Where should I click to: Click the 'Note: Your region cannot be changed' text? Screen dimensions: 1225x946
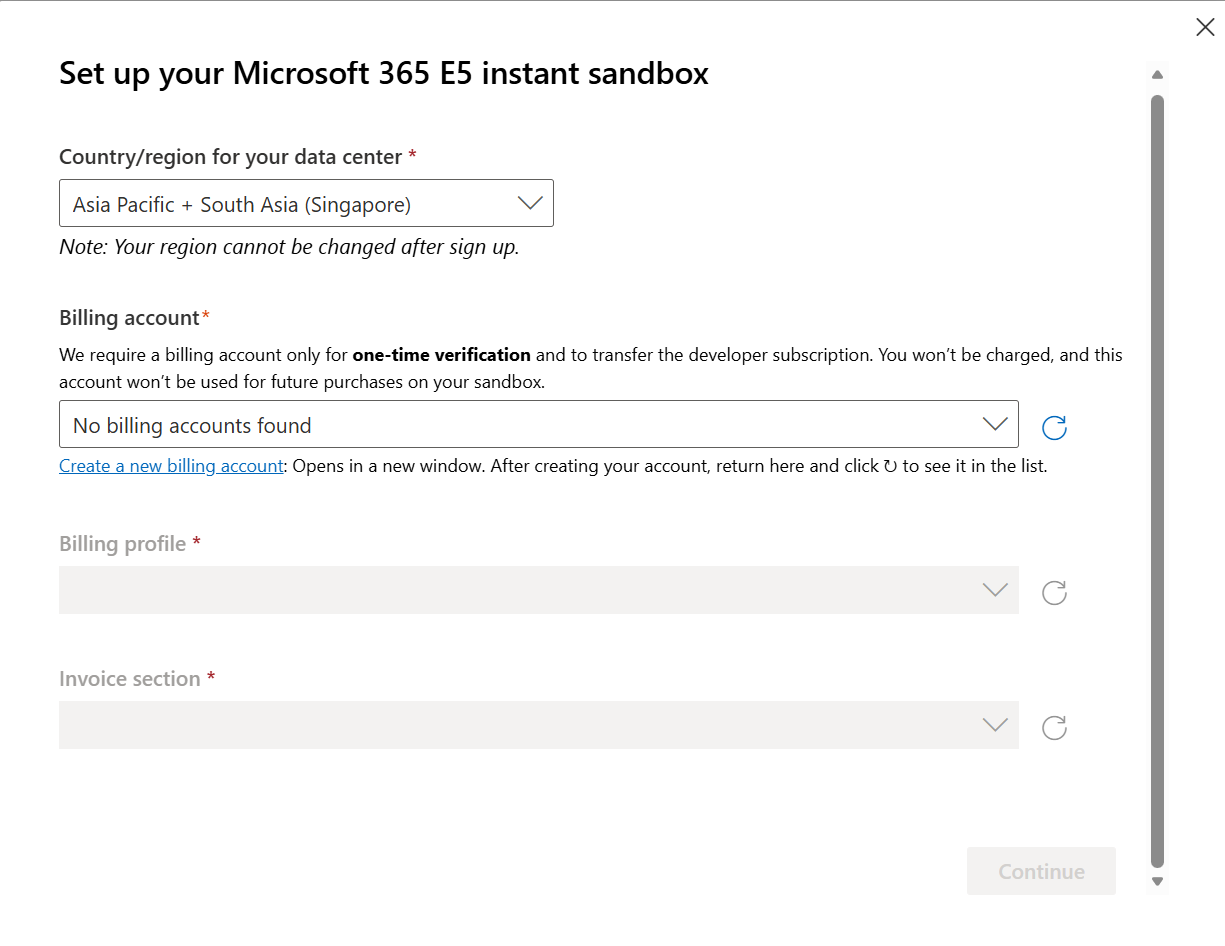click(290, 247)
